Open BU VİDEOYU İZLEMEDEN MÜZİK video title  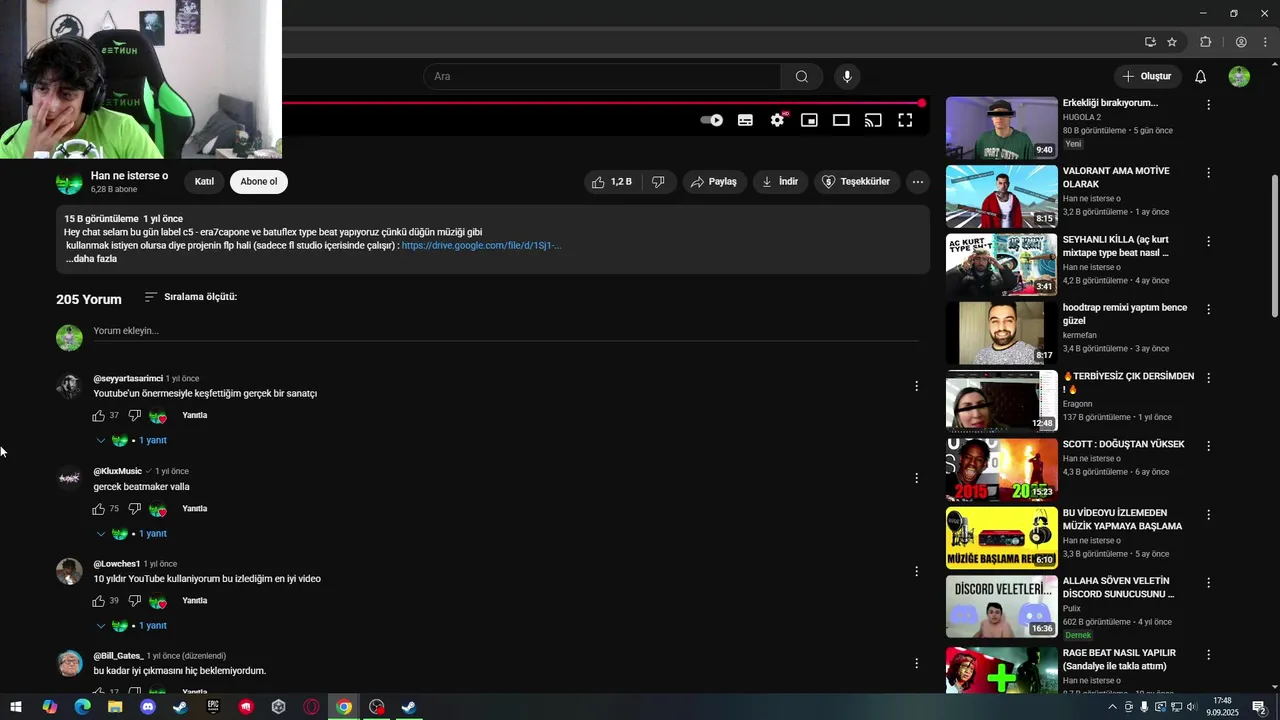coord(1122,520)
